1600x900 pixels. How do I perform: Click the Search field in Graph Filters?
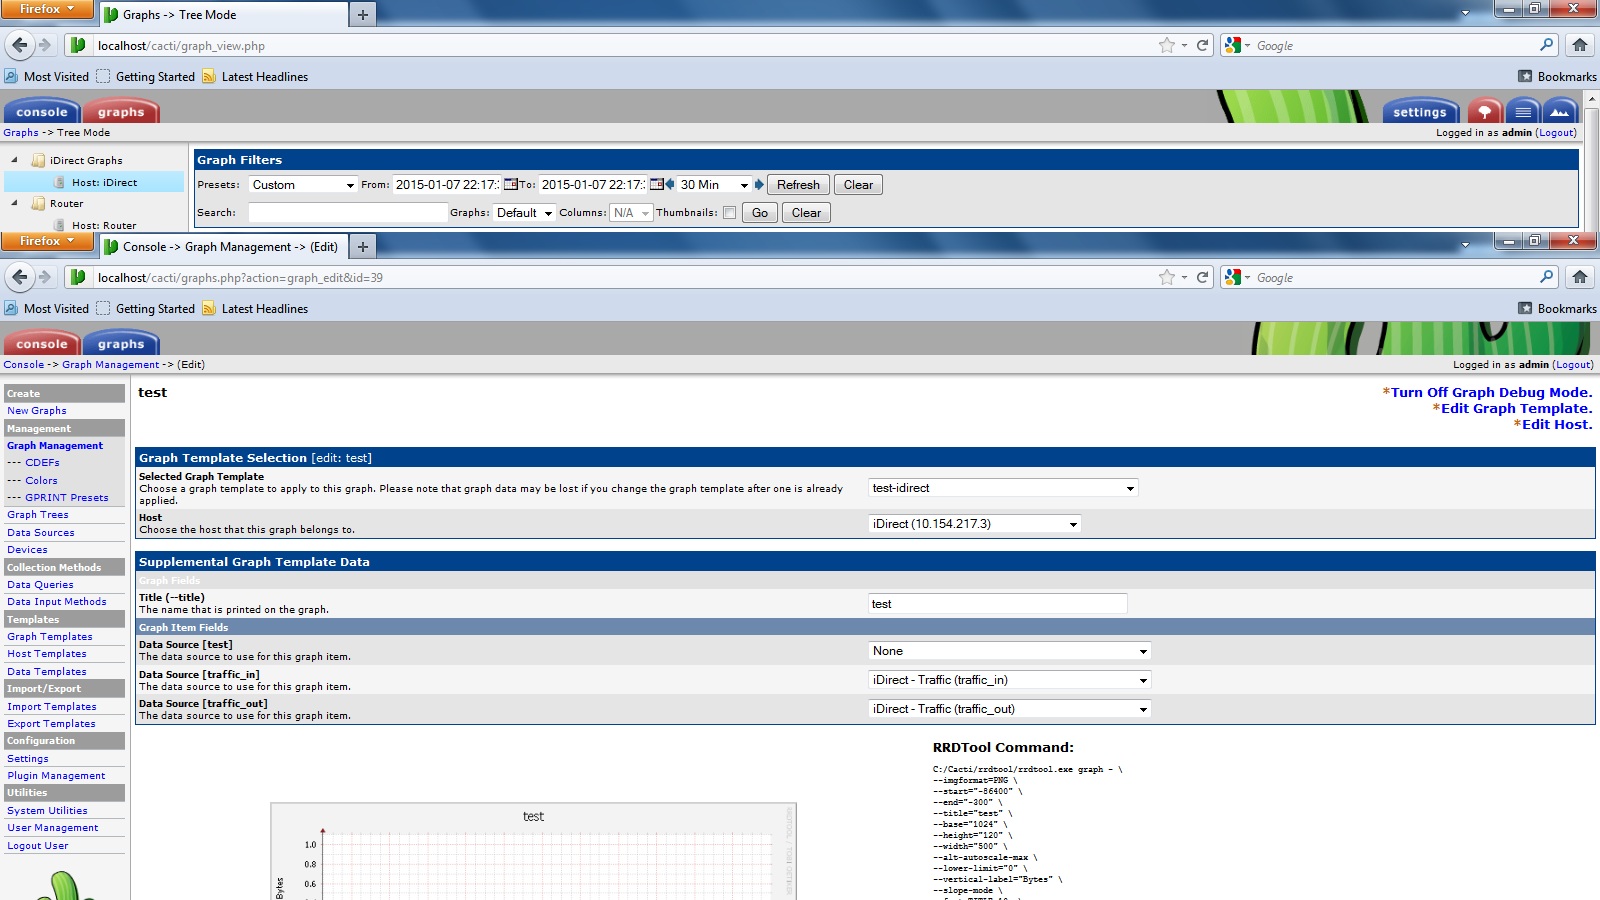click(x=348, y=212)
